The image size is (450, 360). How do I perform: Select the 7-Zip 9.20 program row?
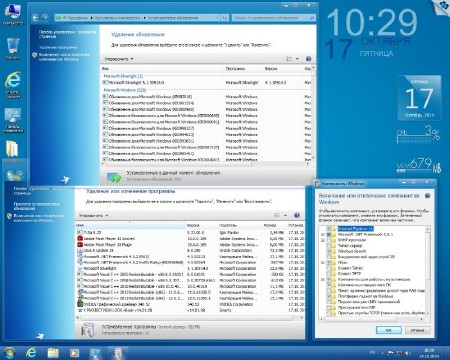pyautogui.click(x=190, y=232)
